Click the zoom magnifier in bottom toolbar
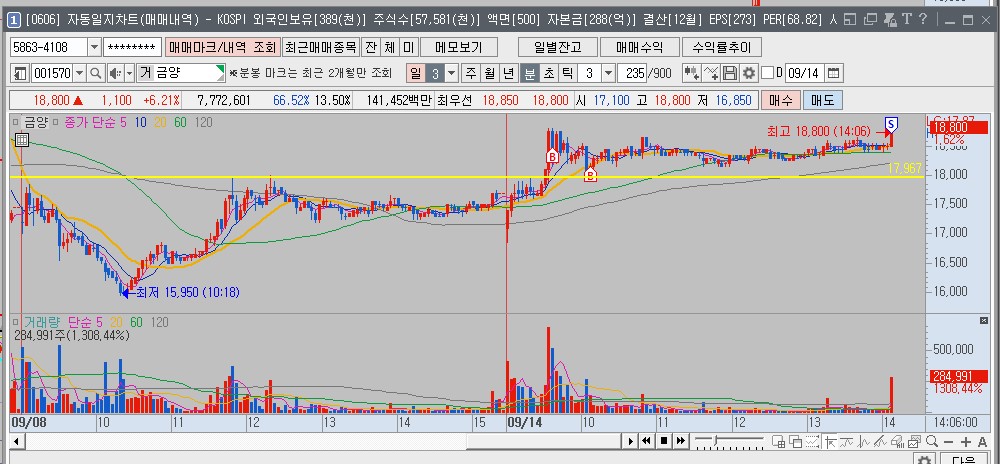The width and height of the screenshot is (1000, 464). pyautogui.click(x=932, y=441)
